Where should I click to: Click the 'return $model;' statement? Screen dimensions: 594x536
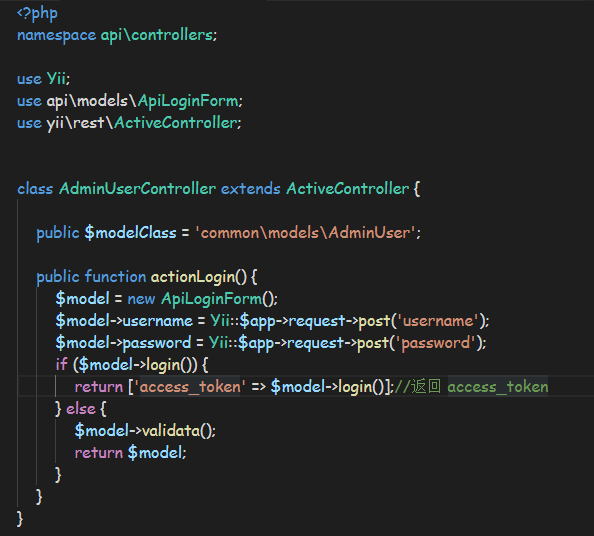(x=130, y=453)
